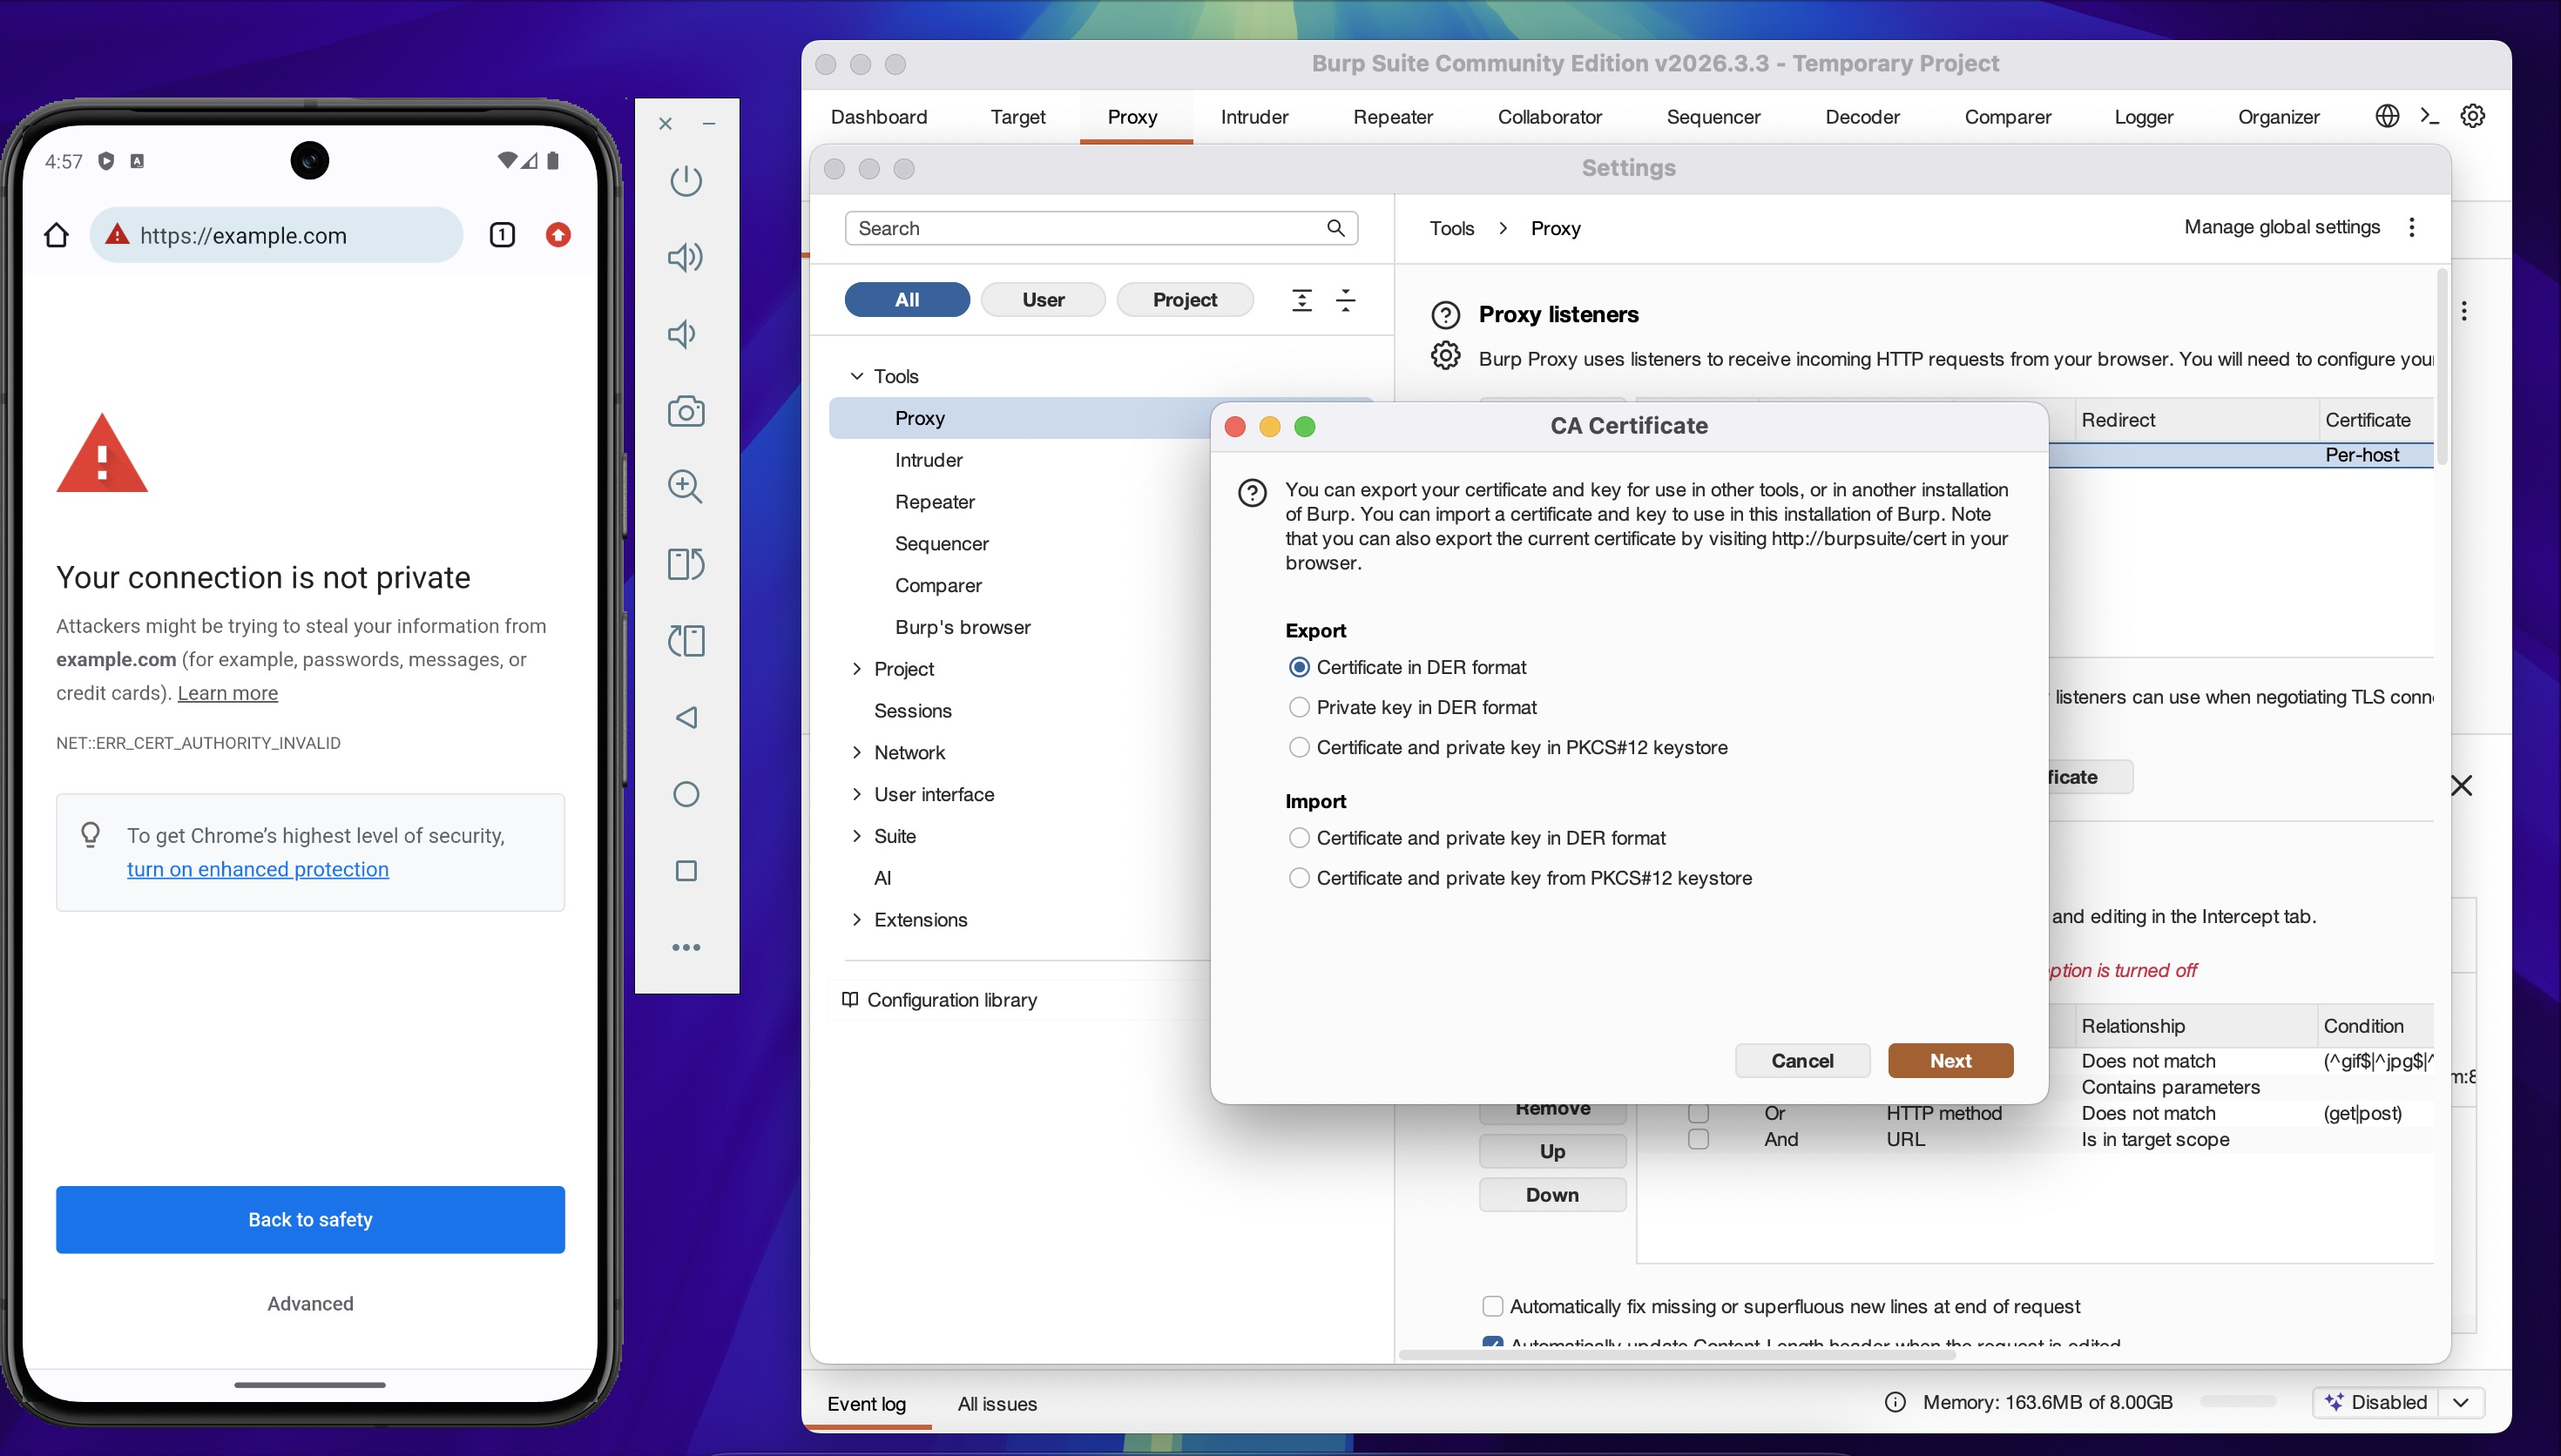Tap the red Chrome update icon

click(558, 235)
